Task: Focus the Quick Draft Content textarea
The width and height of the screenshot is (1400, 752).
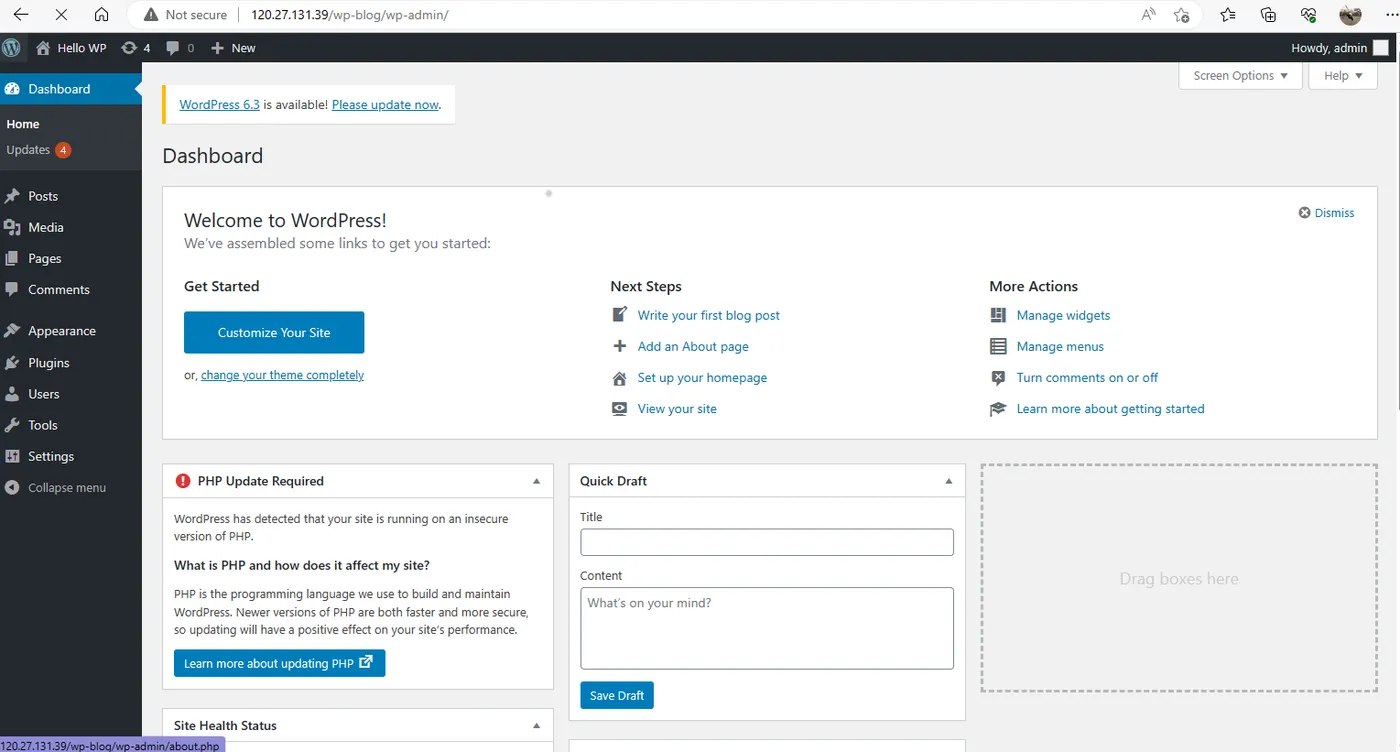Action: click(x=767, y=628)
